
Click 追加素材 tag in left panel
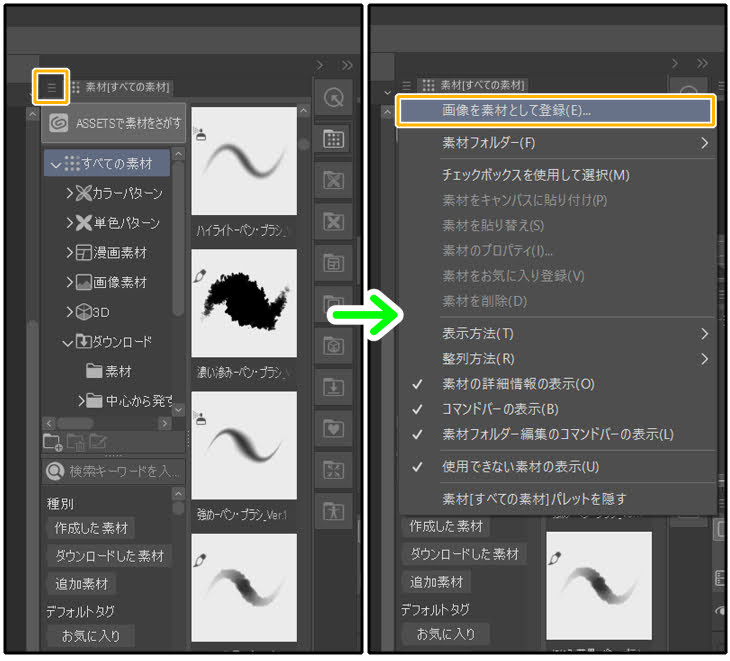[x=81, y=584]
